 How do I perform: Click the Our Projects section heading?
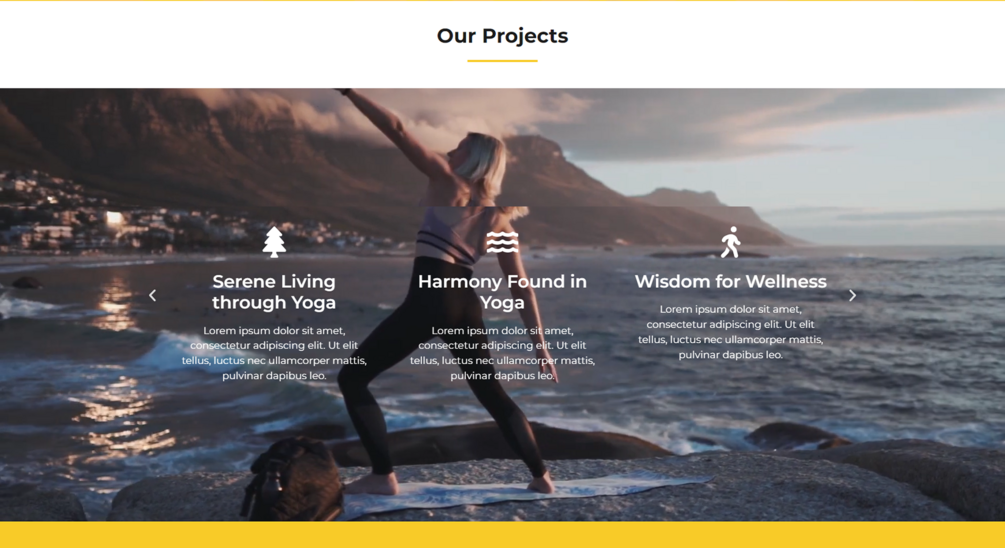(x=502, y=36)
